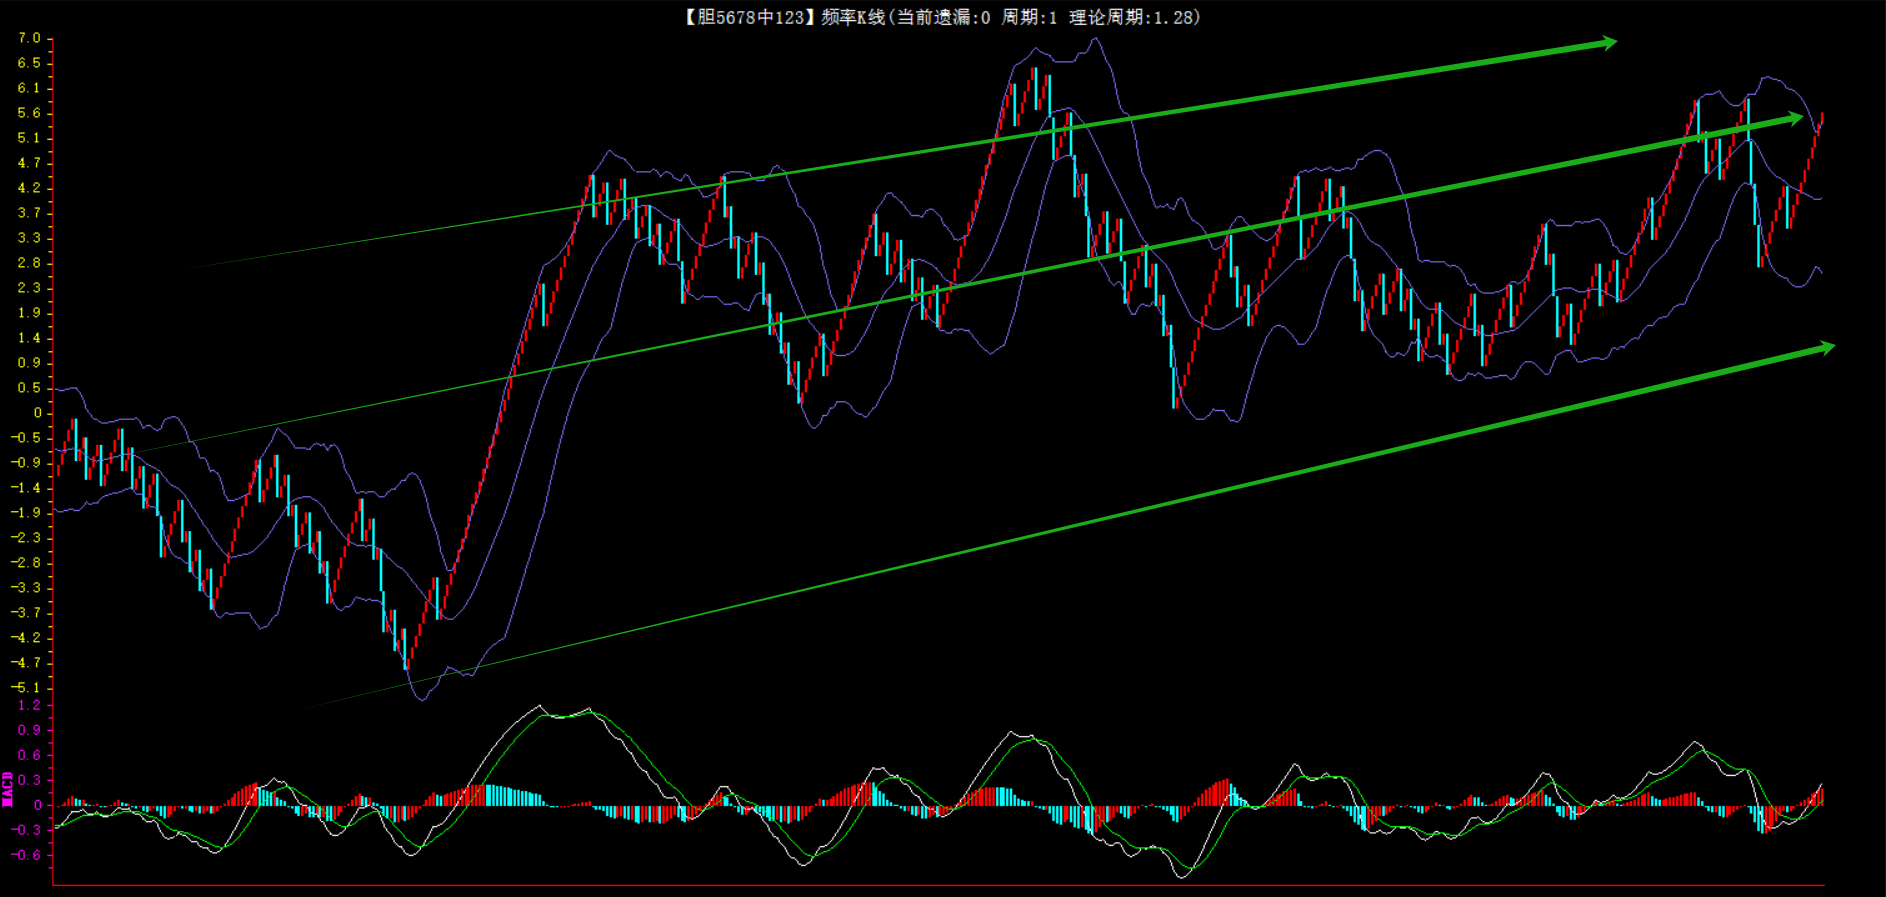Click the 1.2 label on the MACD axis

pyautogui.click(x=29, y=705)
